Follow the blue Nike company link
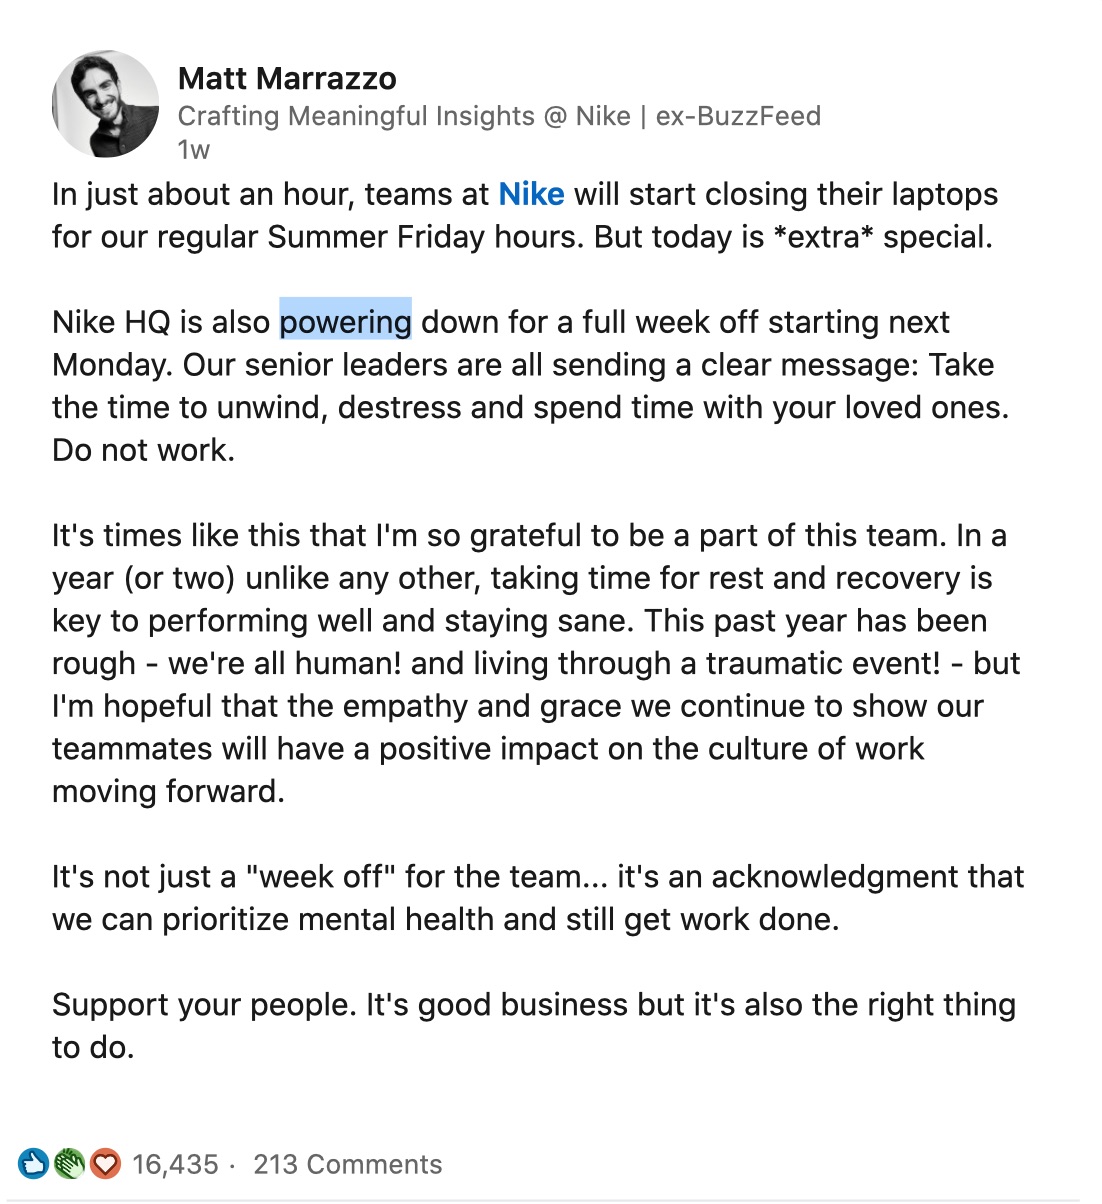Viewport: 1102px width, 1204px height. [x=531, y=194]
